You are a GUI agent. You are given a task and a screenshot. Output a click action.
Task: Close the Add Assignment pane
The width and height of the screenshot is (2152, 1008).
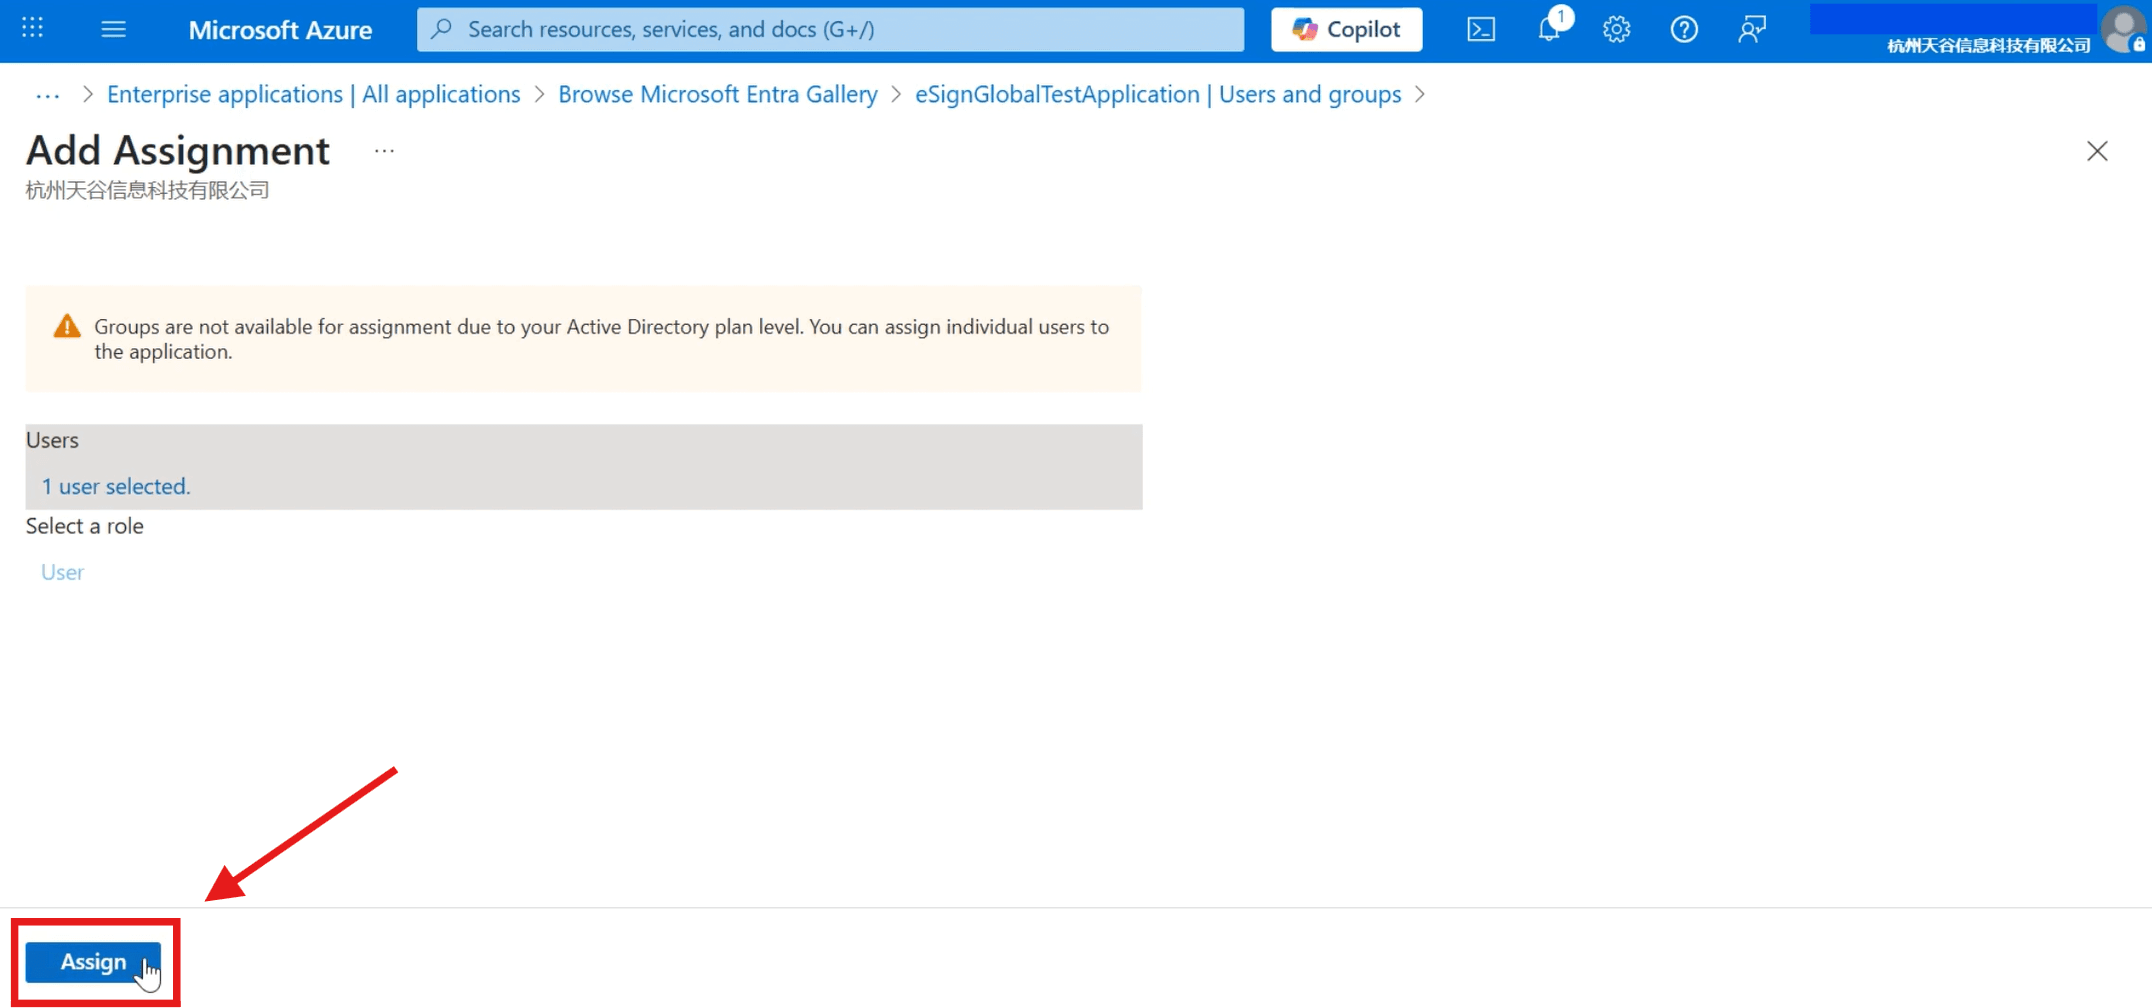point(2097,151)
